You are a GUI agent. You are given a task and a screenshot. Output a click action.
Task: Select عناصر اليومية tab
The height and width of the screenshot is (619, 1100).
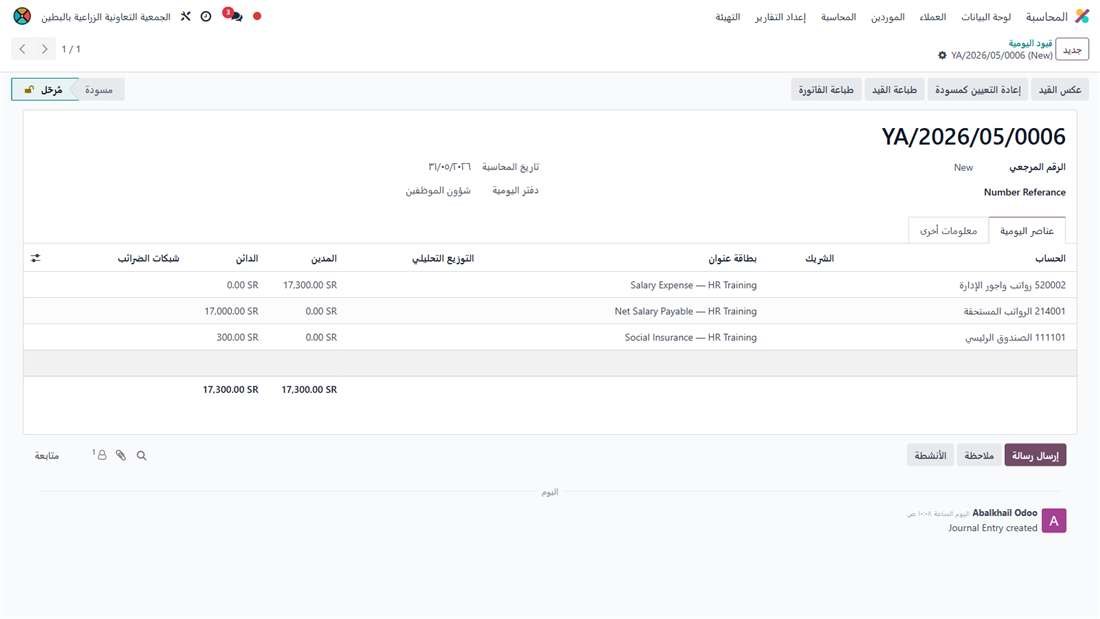(x=1027, y=231)
